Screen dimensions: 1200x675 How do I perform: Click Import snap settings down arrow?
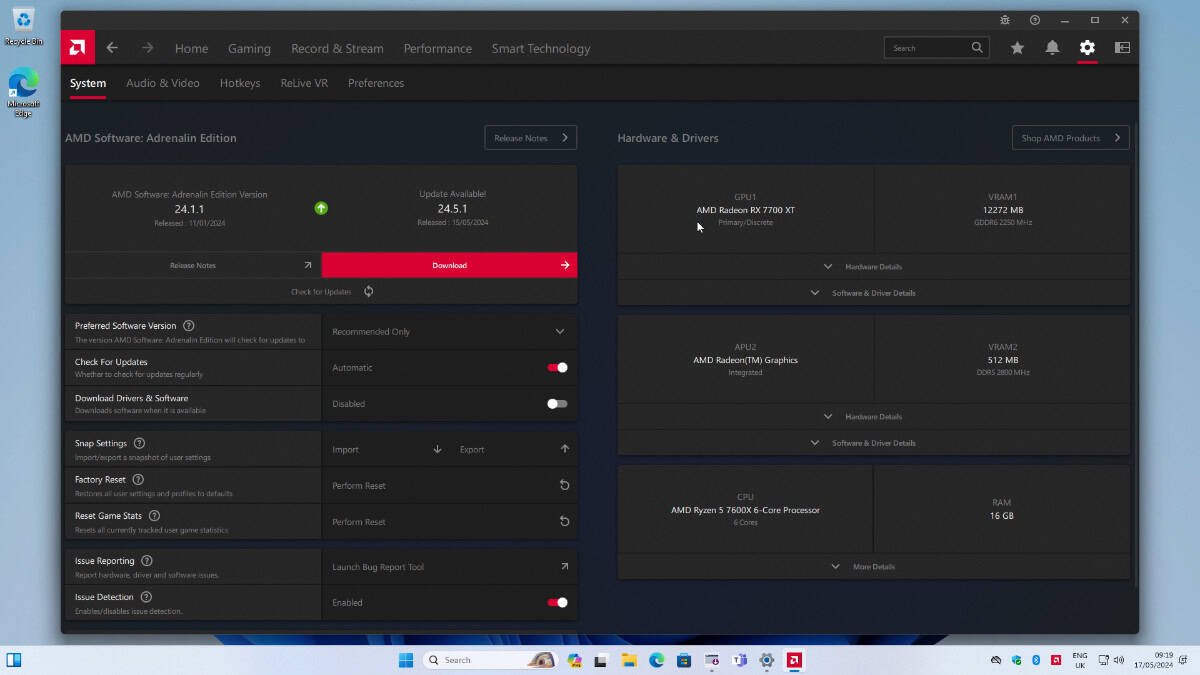pos(437,449)
